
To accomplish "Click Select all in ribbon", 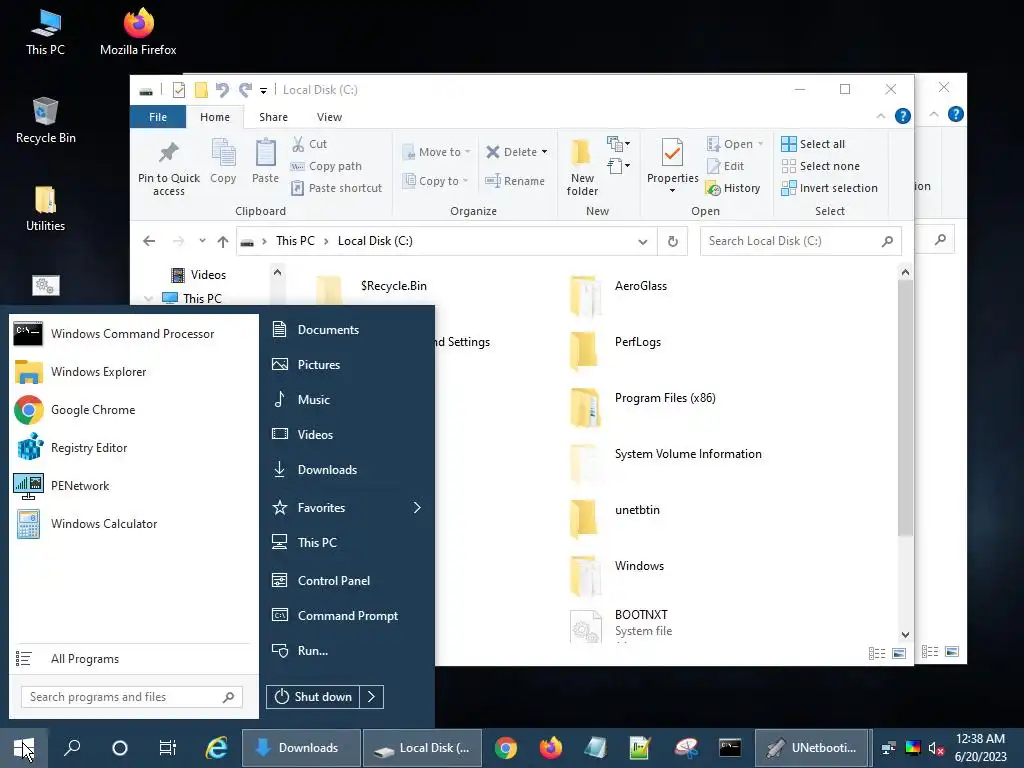I will 813,144.
